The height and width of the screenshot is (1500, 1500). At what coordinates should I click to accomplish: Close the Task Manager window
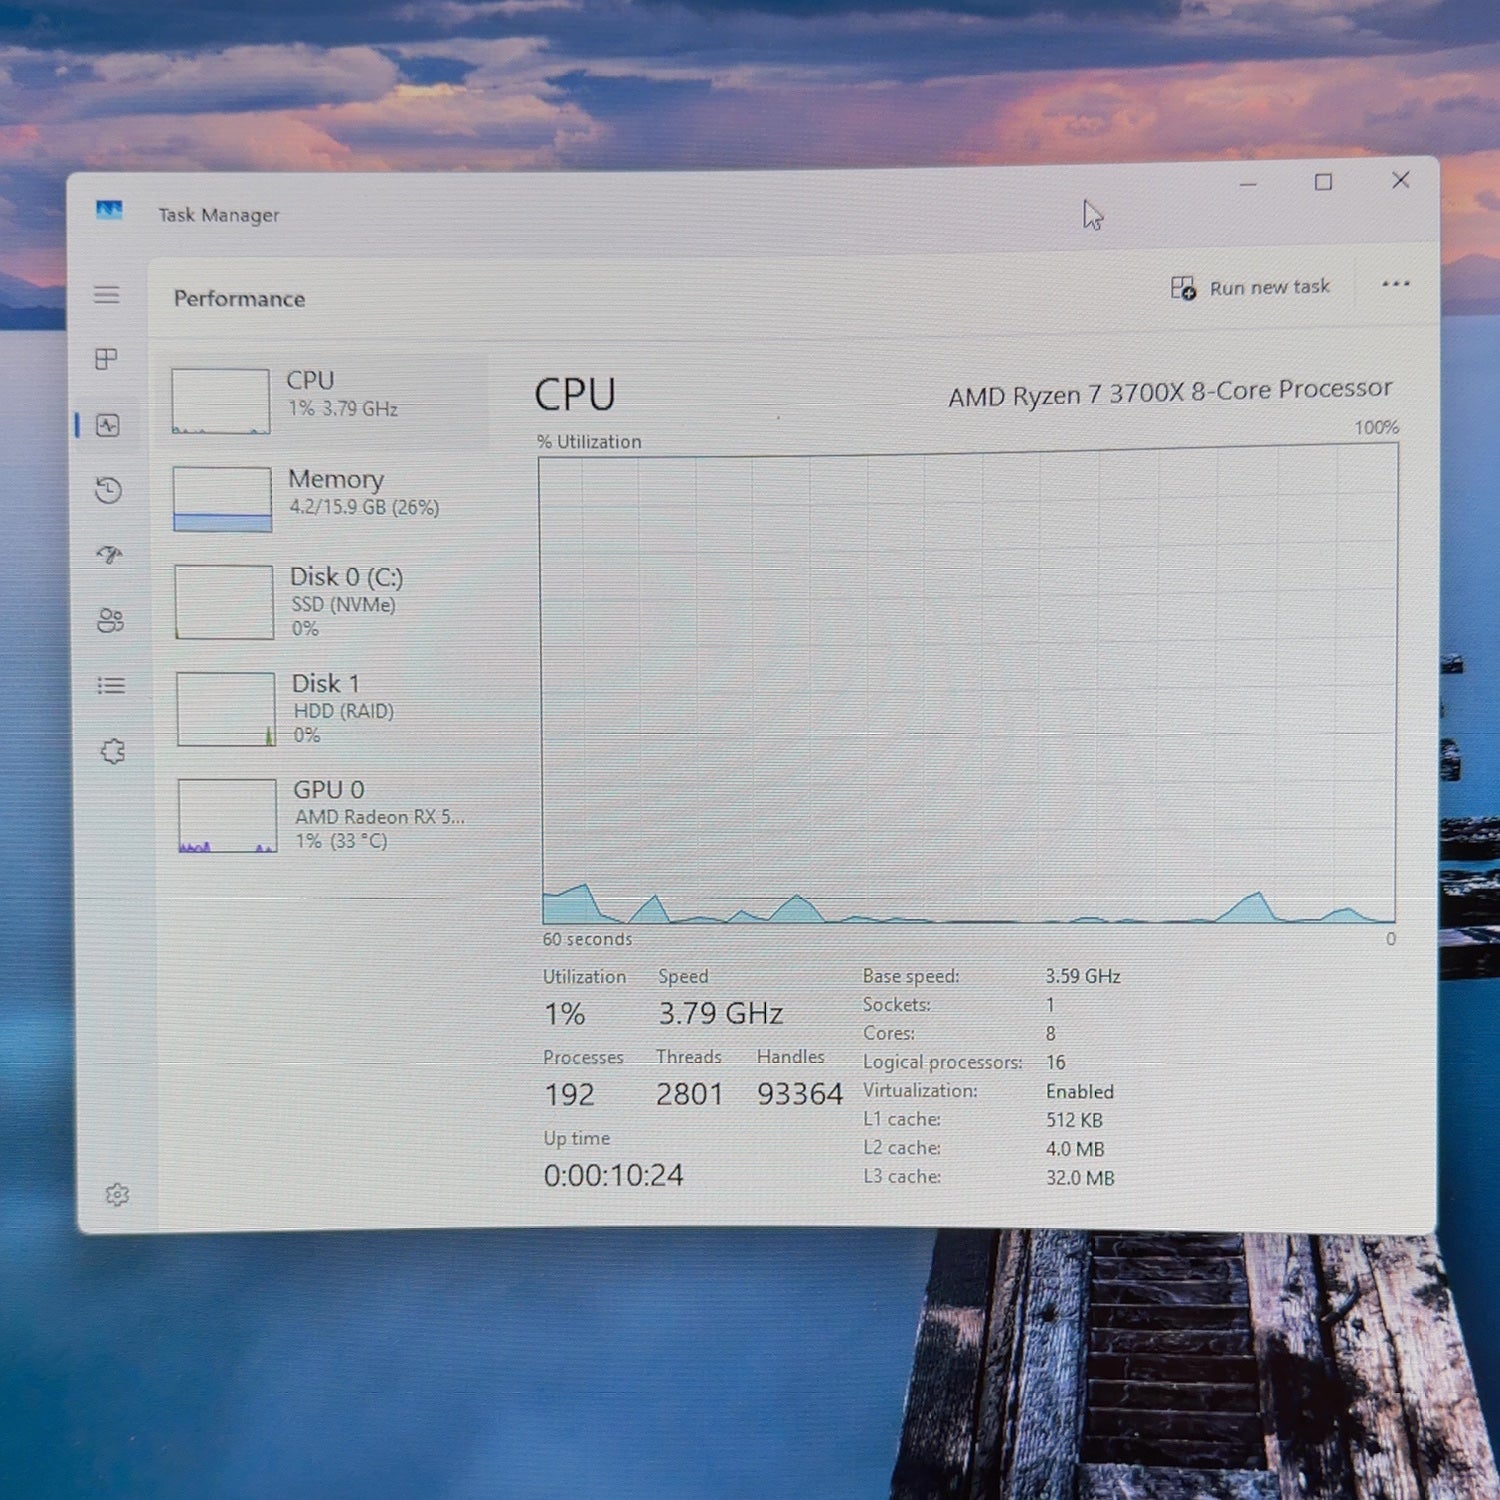[x=1400, y=180]
